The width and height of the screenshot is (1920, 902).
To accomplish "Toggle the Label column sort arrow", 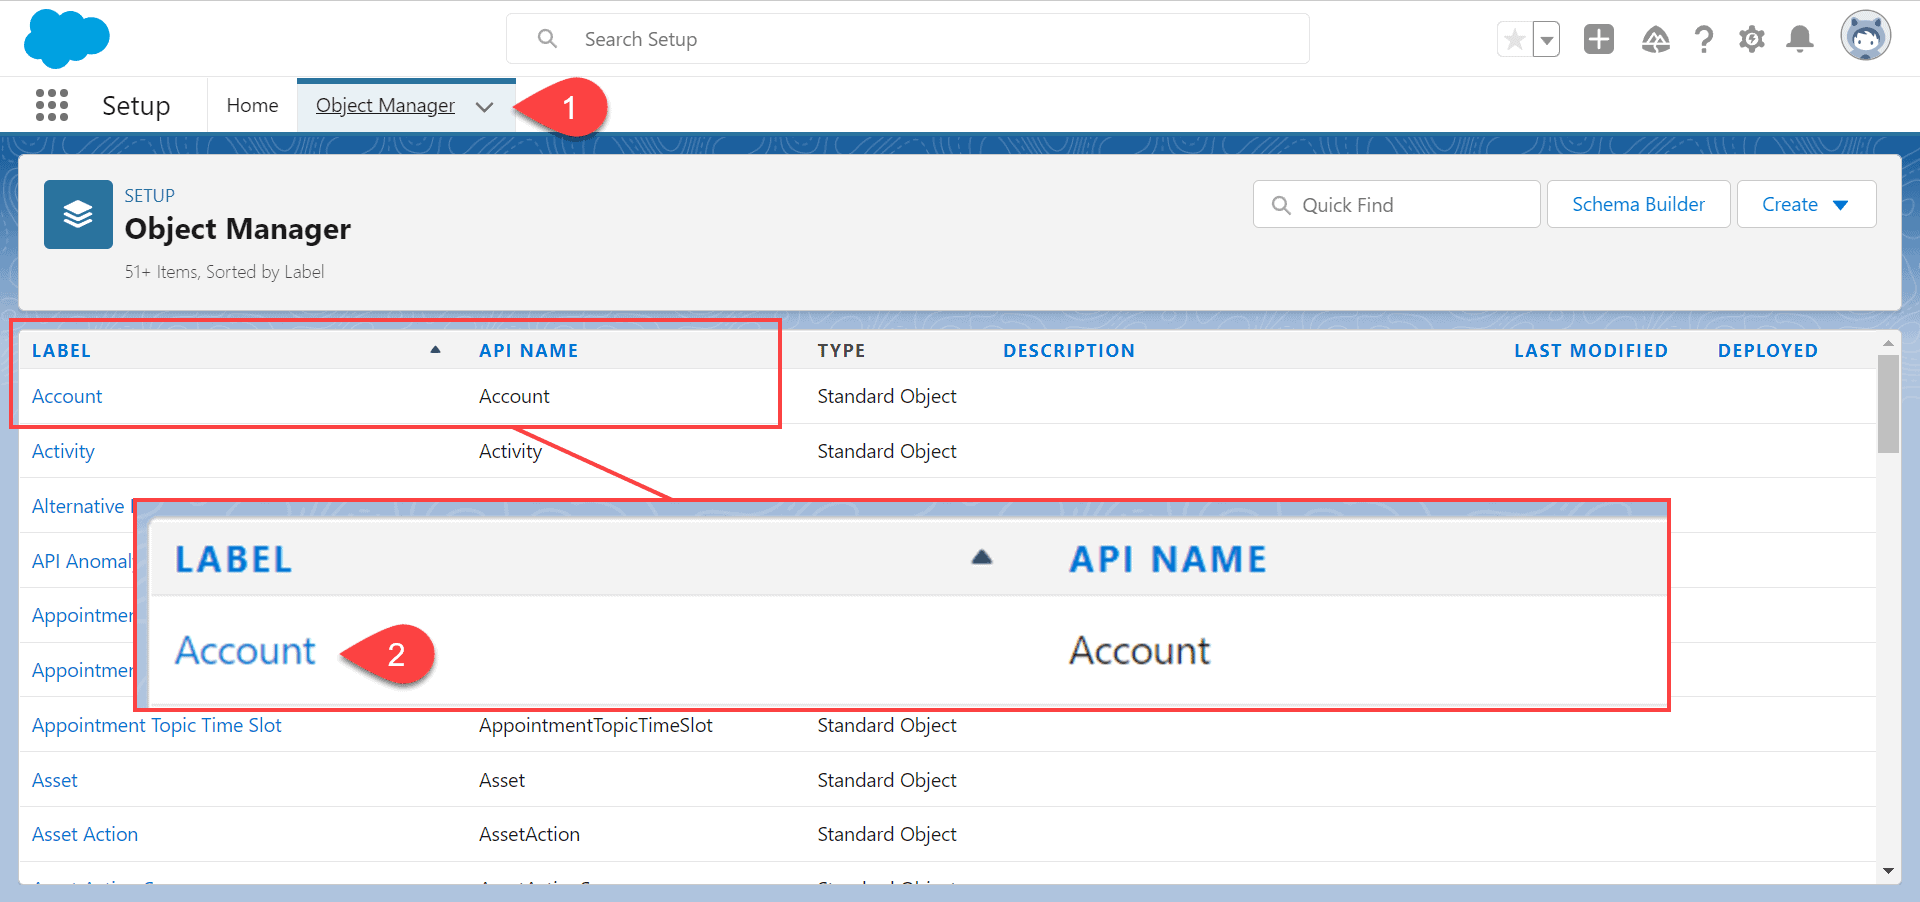I will 435,349.
